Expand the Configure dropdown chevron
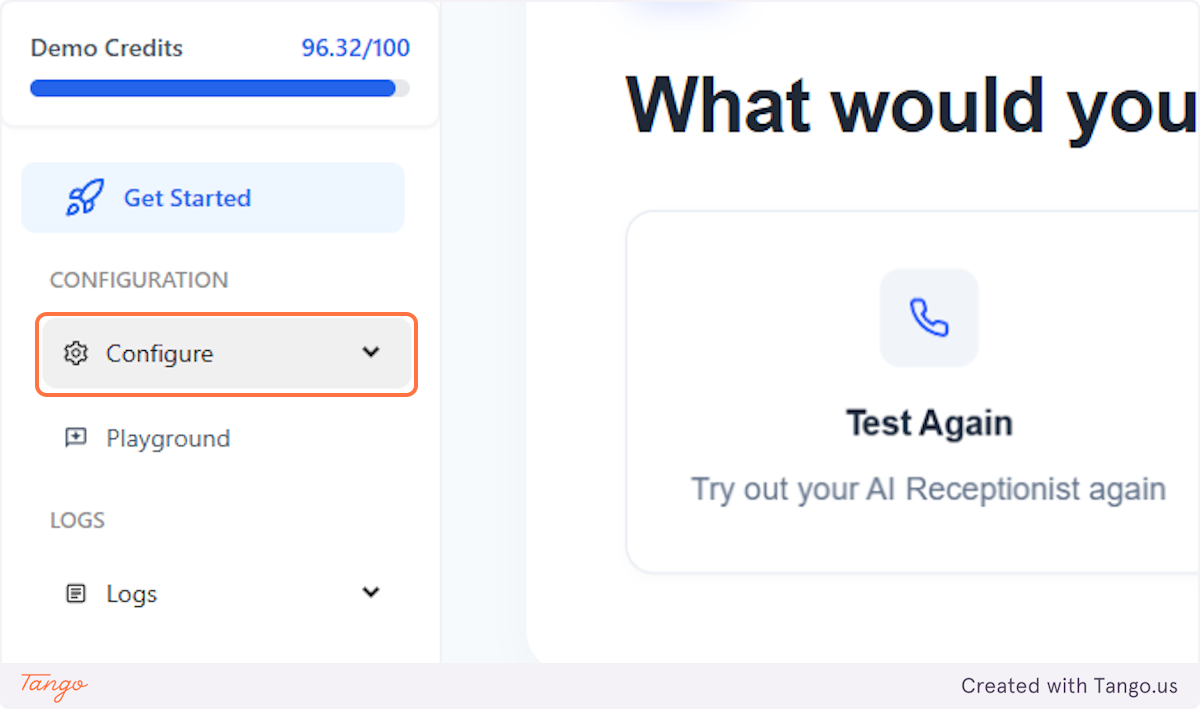The height and width of the screenshot is (709, 1200). pyautogui.click(x=371, y=352)
